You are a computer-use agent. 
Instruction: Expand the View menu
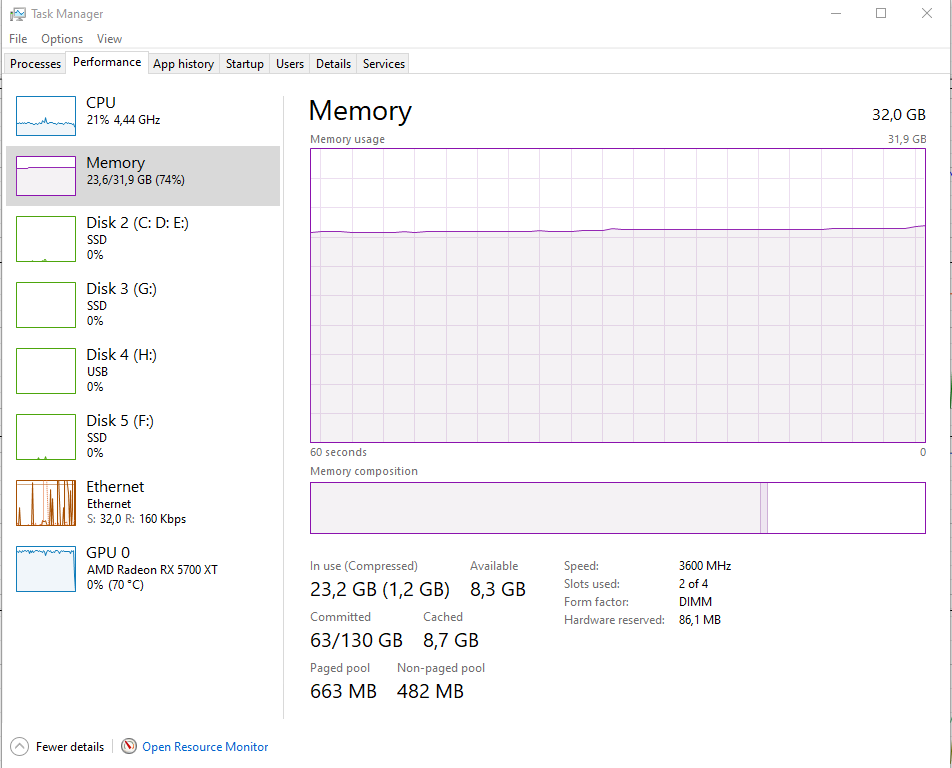click(109, 39)
